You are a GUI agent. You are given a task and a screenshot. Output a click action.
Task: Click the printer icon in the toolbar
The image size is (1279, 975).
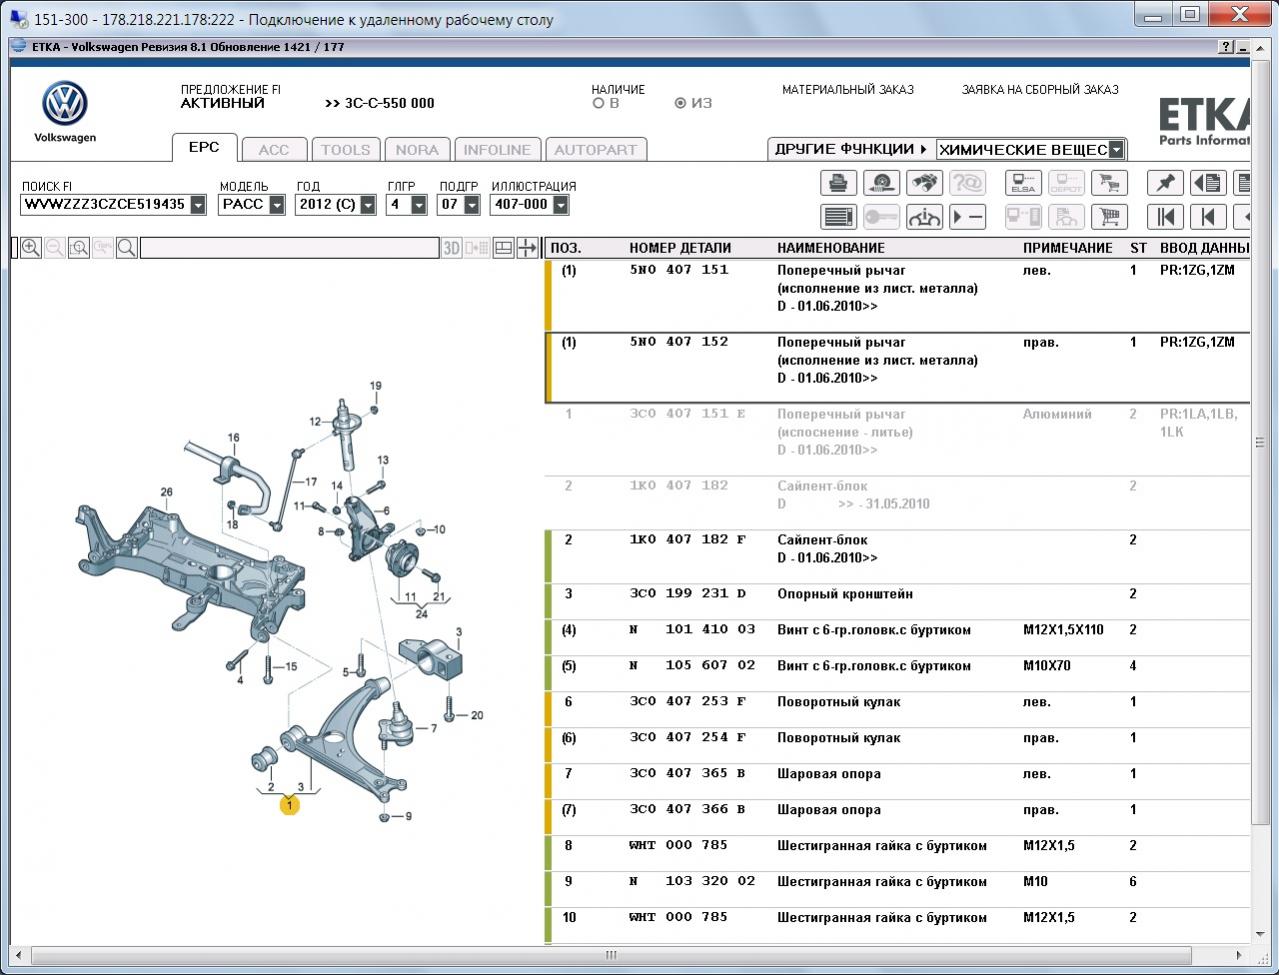[839, 183]
